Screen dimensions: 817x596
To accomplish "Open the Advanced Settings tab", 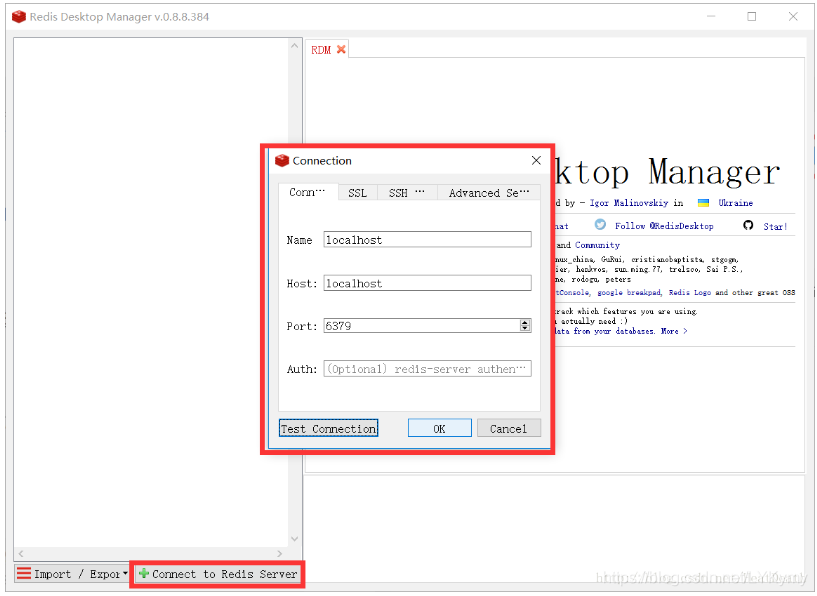I will click(489, 193).
